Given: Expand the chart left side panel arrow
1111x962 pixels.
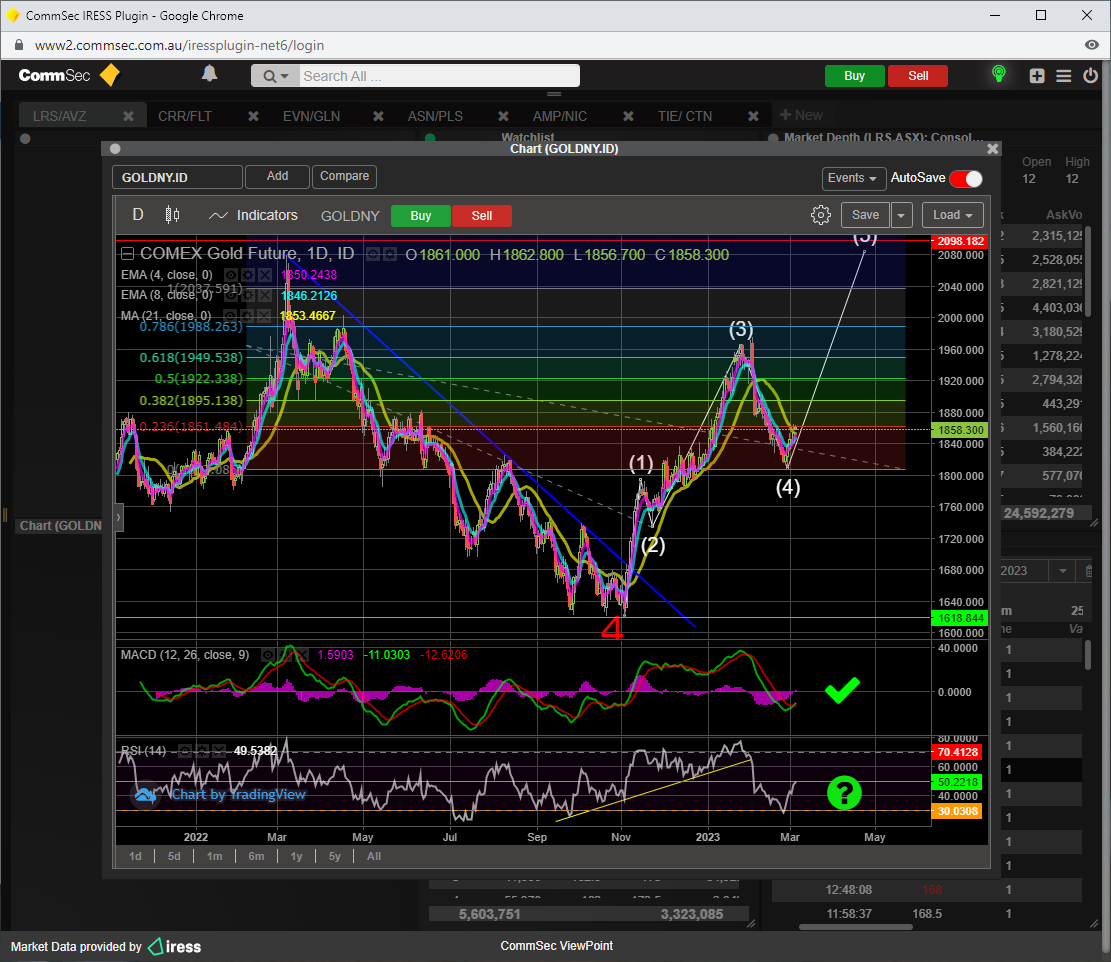Looking at the screenshot, I should click(118, 517).
